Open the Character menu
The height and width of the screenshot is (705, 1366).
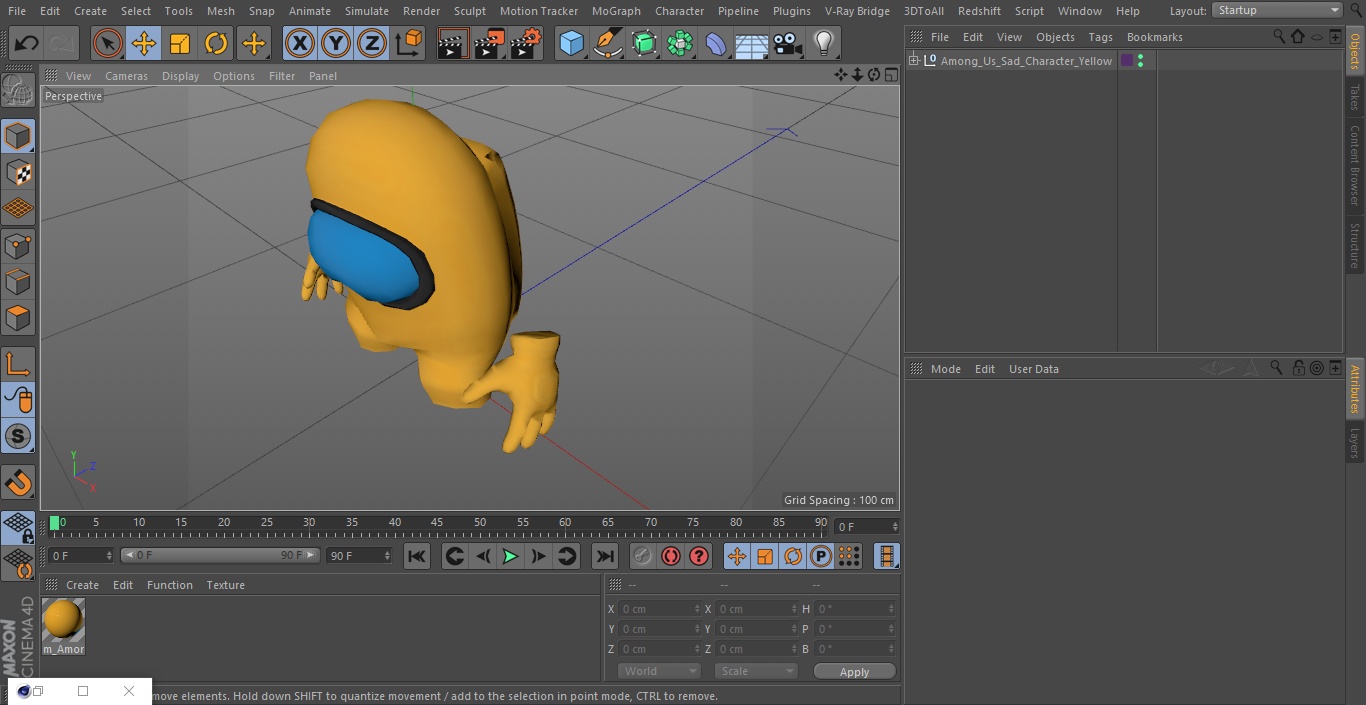point(680,11)
